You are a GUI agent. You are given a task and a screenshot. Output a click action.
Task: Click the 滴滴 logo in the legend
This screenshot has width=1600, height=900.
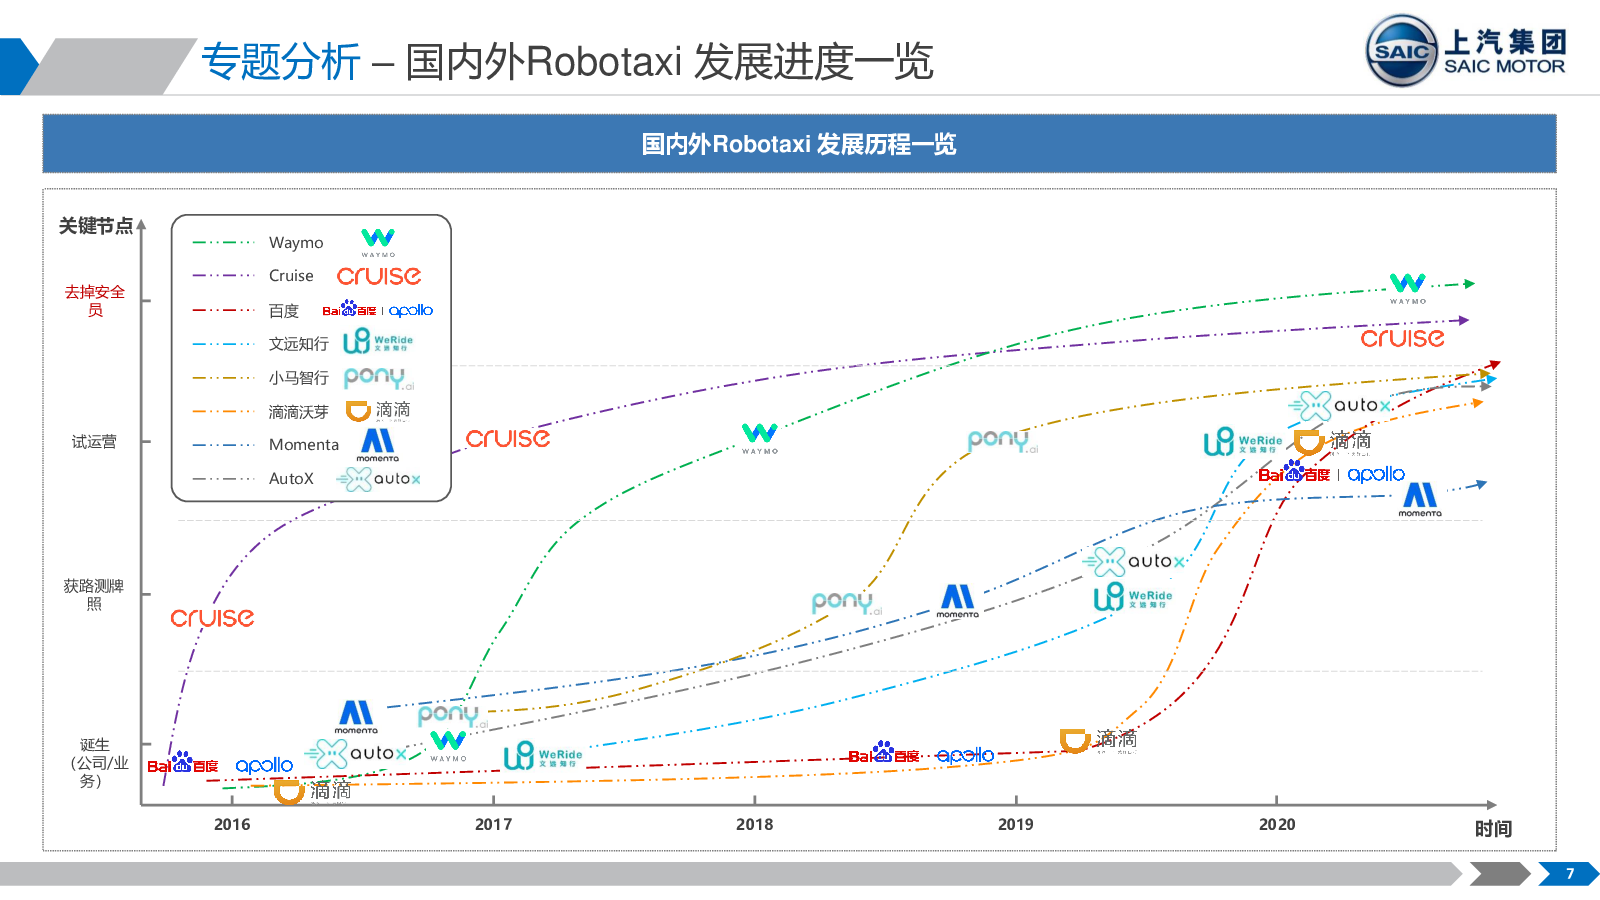tap(378, 410)
